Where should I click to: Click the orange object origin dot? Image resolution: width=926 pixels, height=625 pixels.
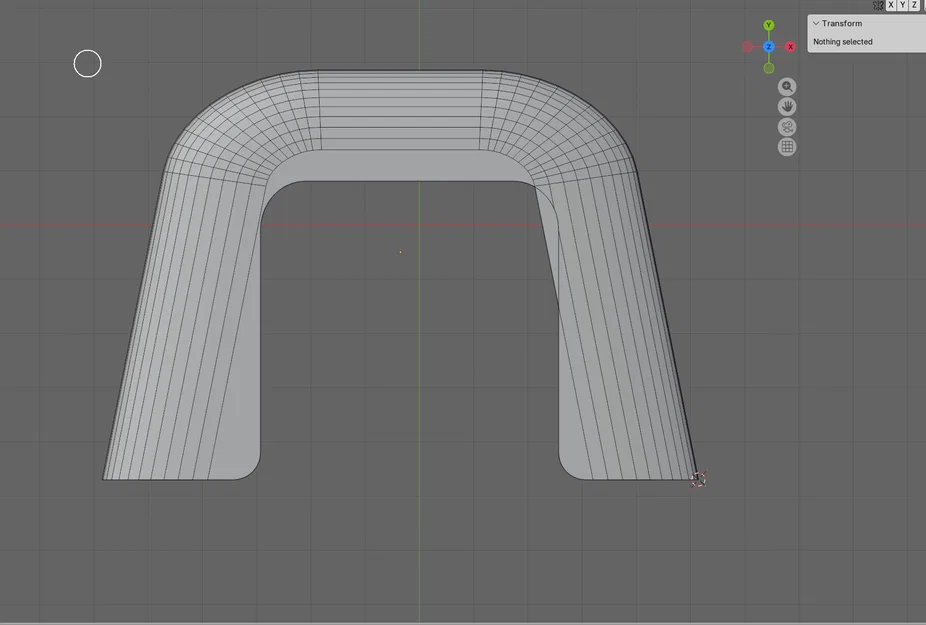pyautogui.click(x=400, y=252)
